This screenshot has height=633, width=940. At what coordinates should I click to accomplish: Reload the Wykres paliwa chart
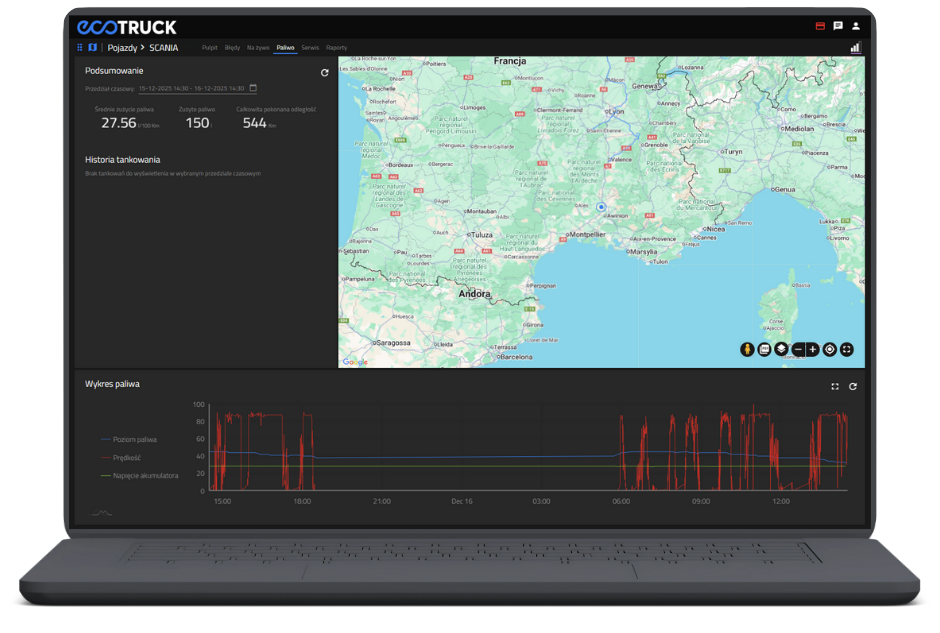853,386
